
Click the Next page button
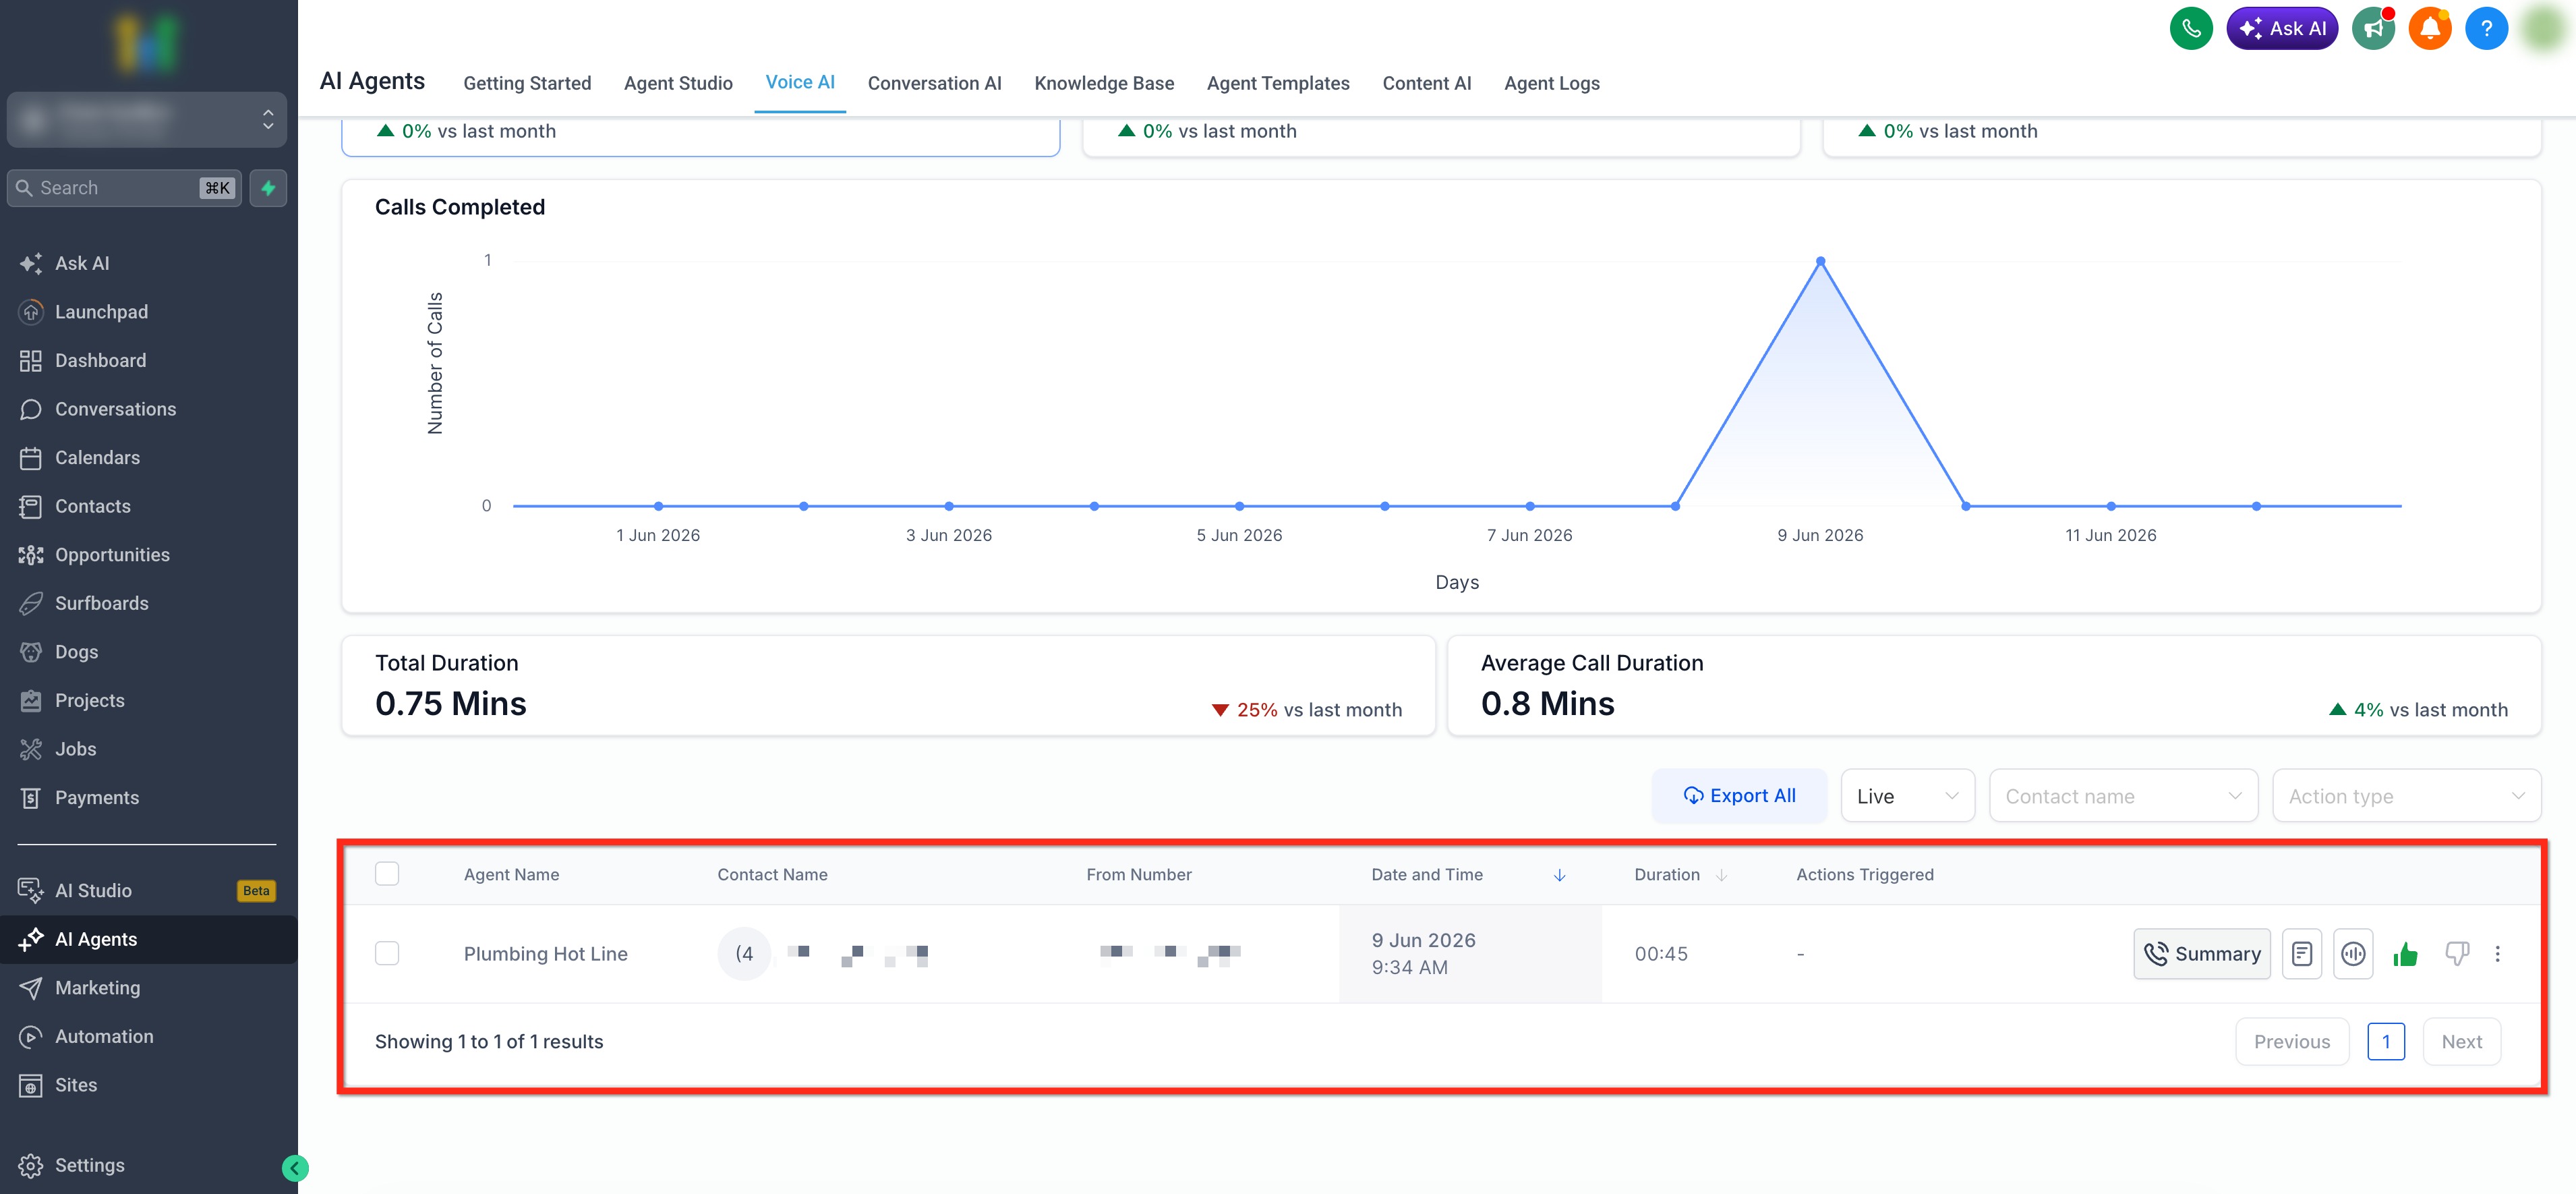[x=2461, y=1042]
